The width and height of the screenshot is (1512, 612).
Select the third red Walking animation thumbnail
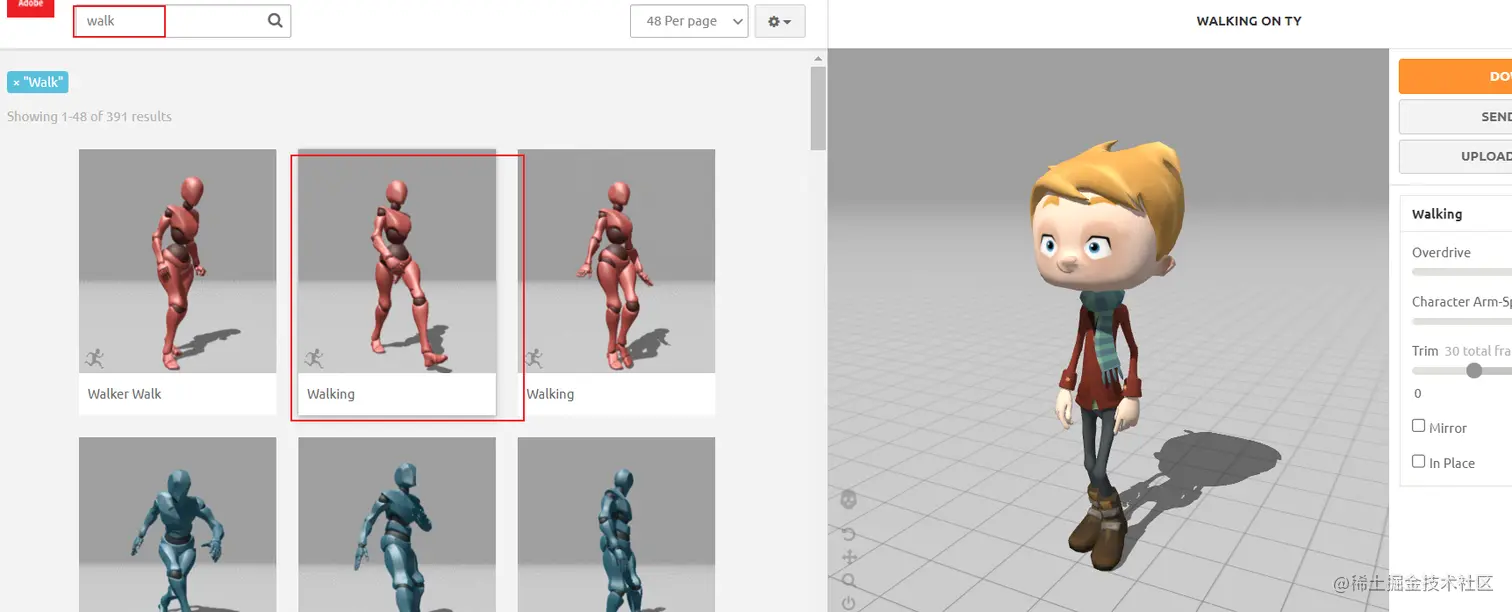click(616, 261)
